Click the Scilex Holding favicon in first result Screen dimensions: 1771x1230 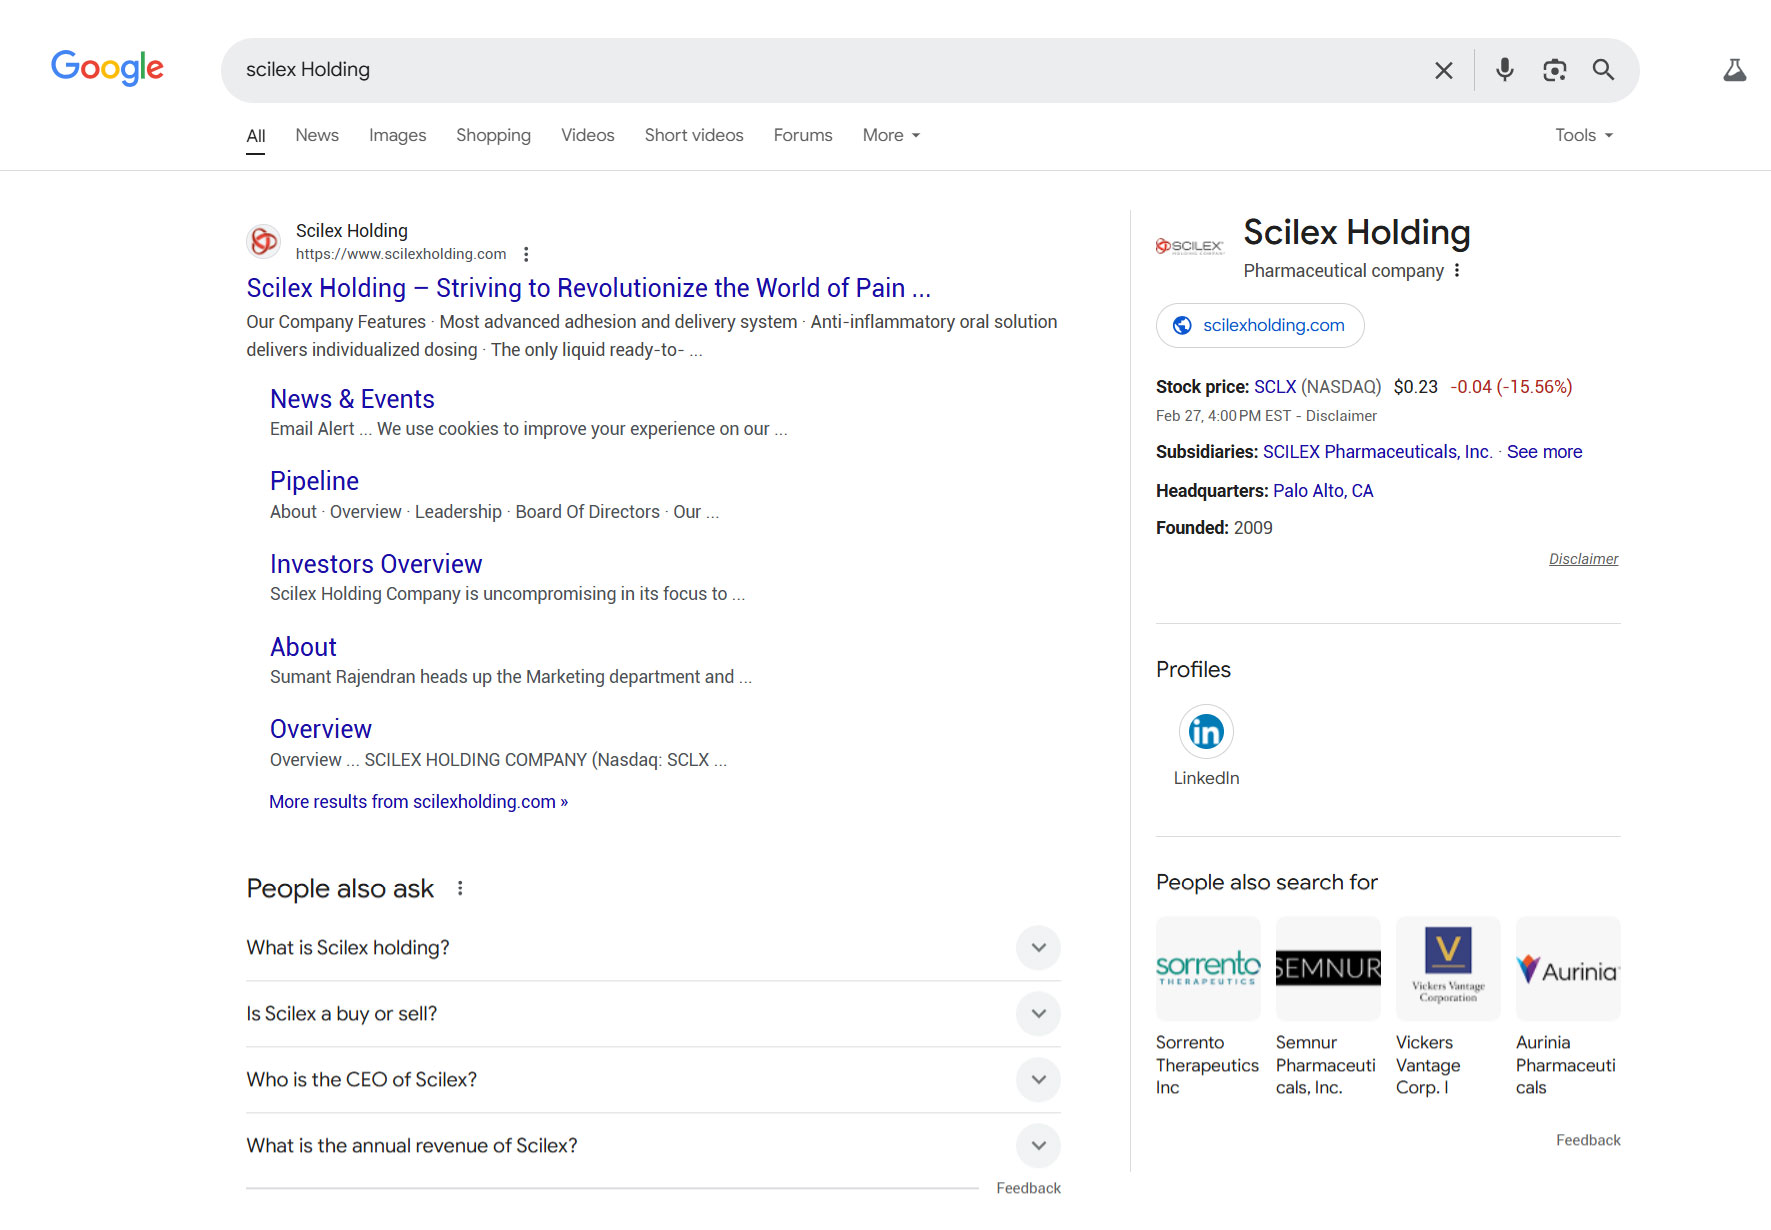pyautogui.click(x=264, y=241)
